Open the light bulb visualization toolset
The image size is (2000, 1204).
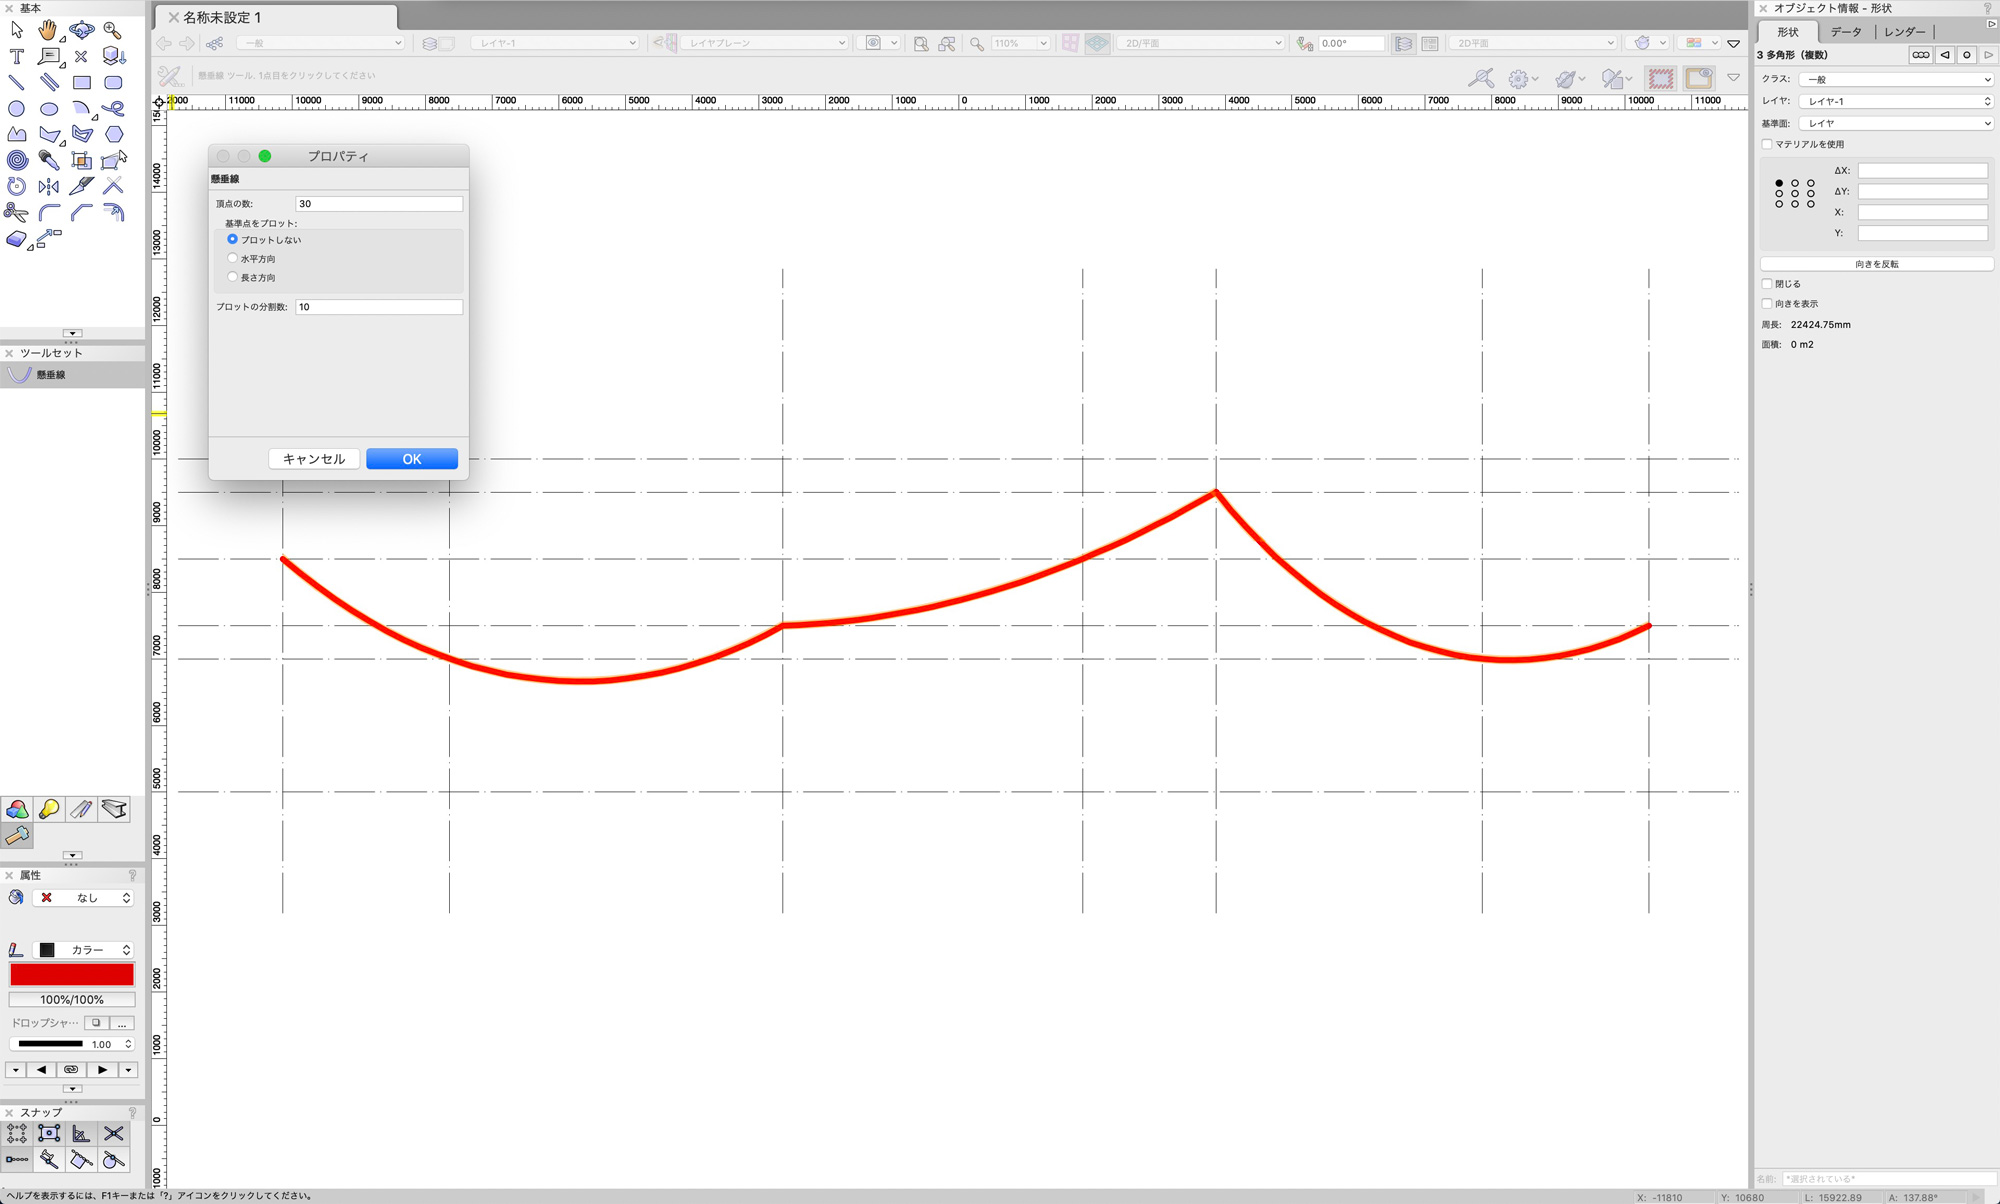click(x=49, y=809)
